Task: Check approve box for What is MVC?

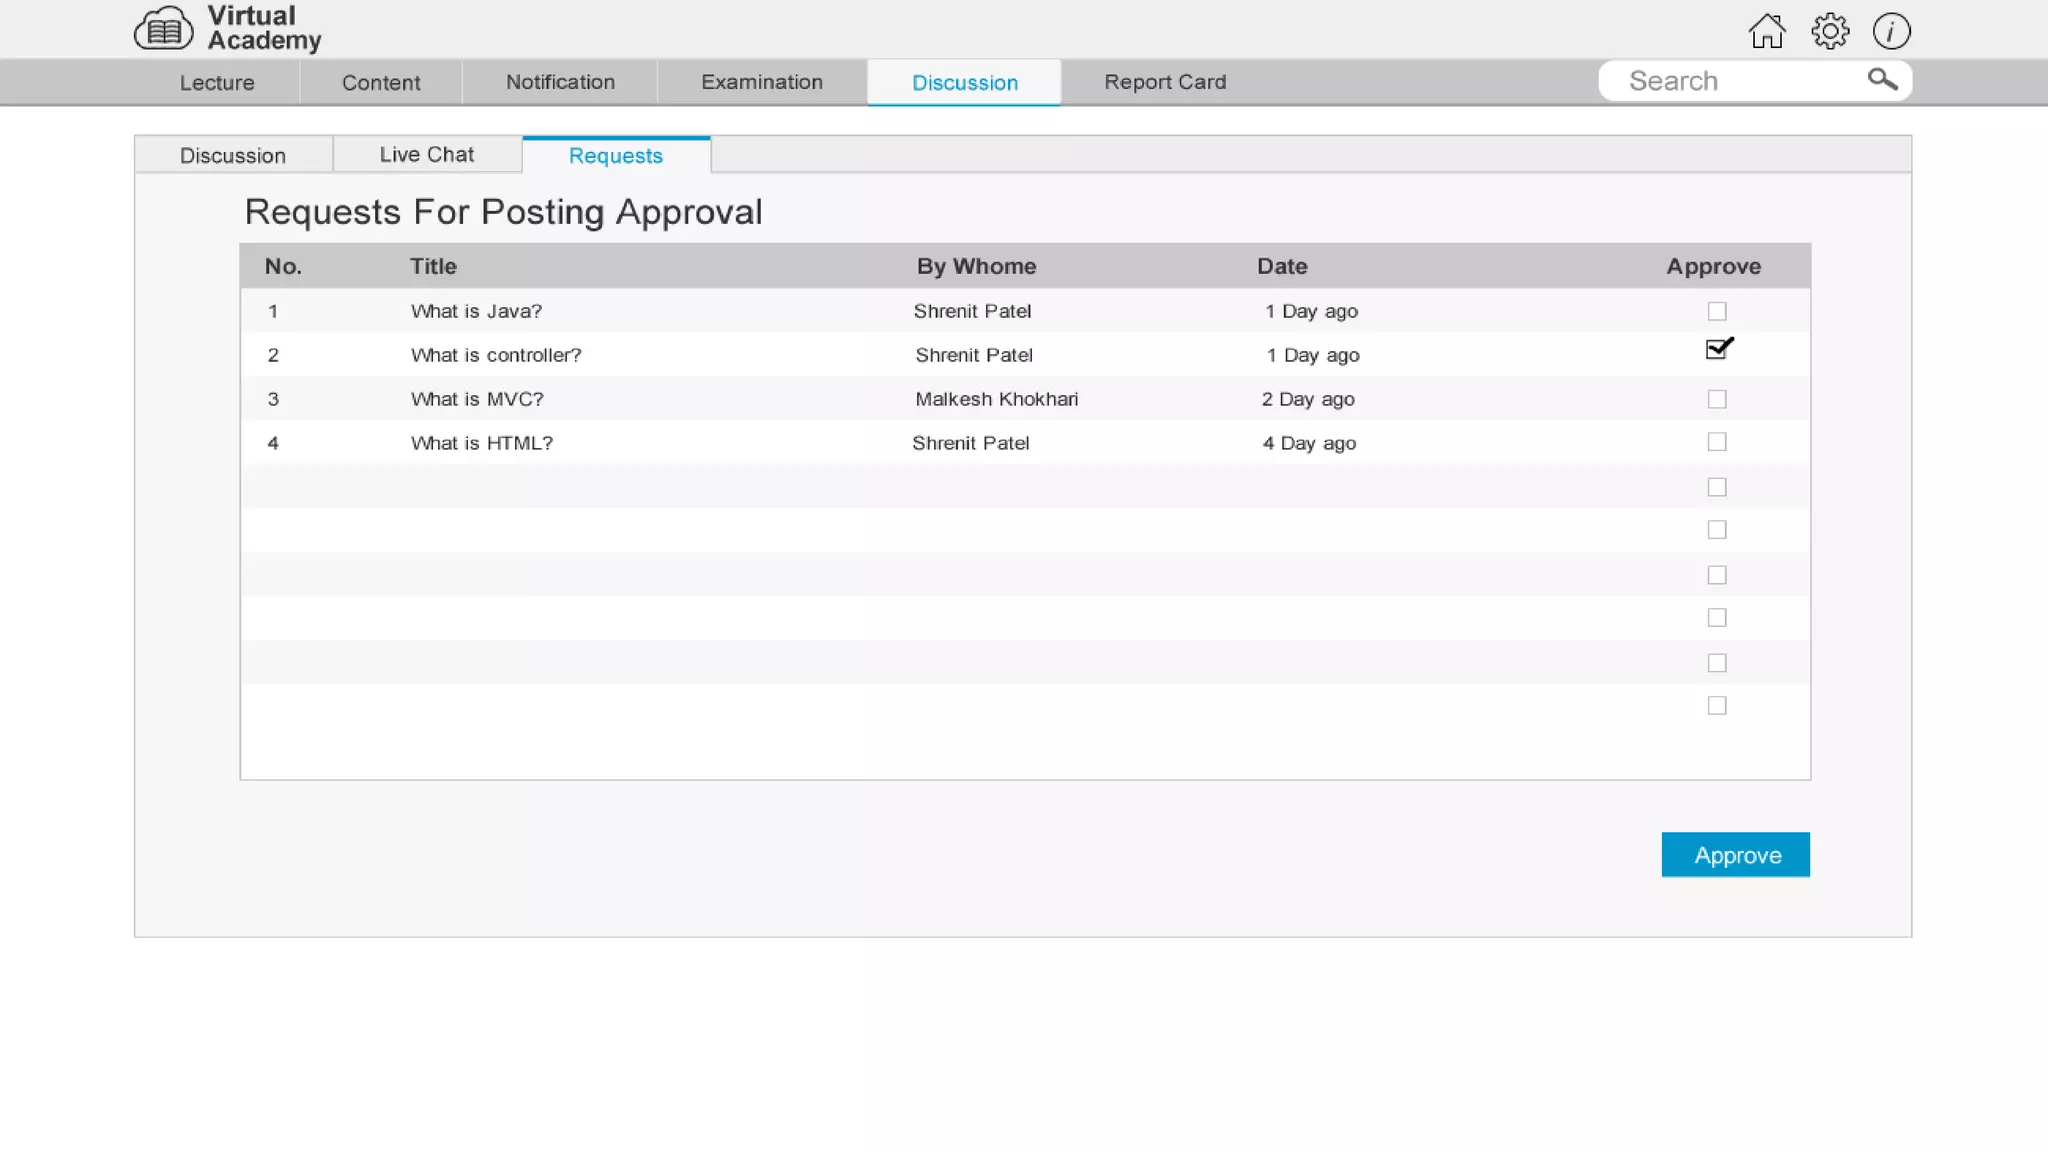Action: point(1717,399)
